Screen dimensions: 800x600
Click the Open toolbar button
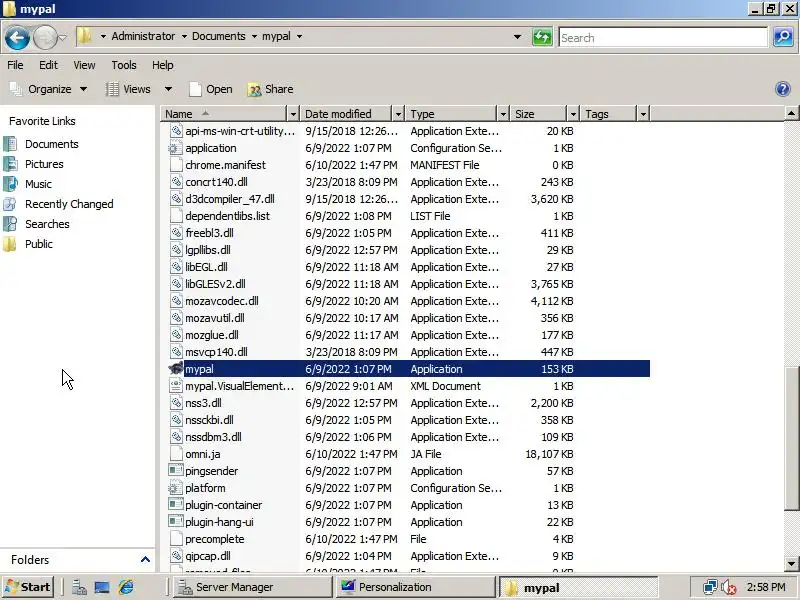click(x=211, y=89)
